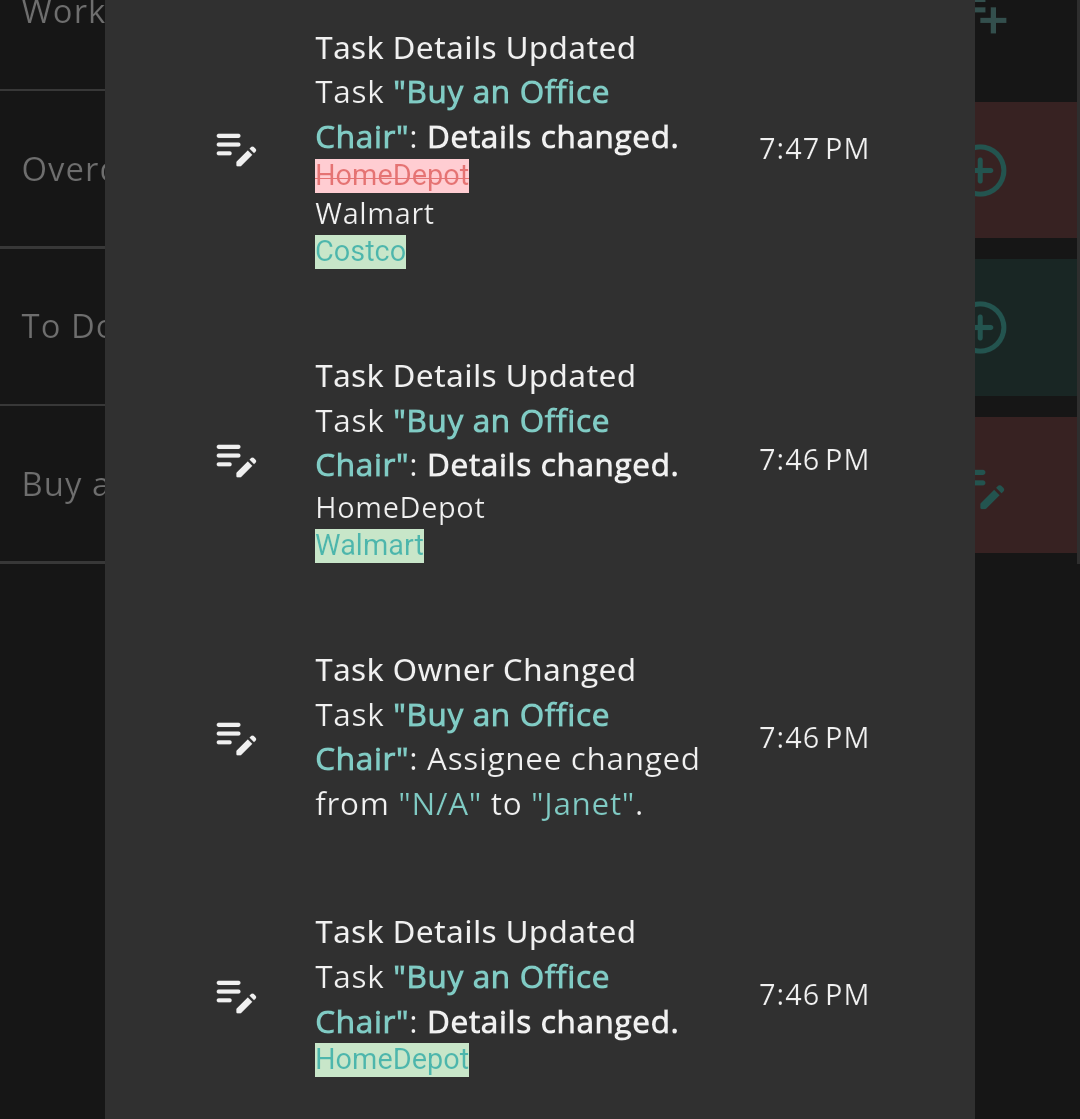Click the 7:46 PM timestamp of Task Owner Changed

(814, 738)
